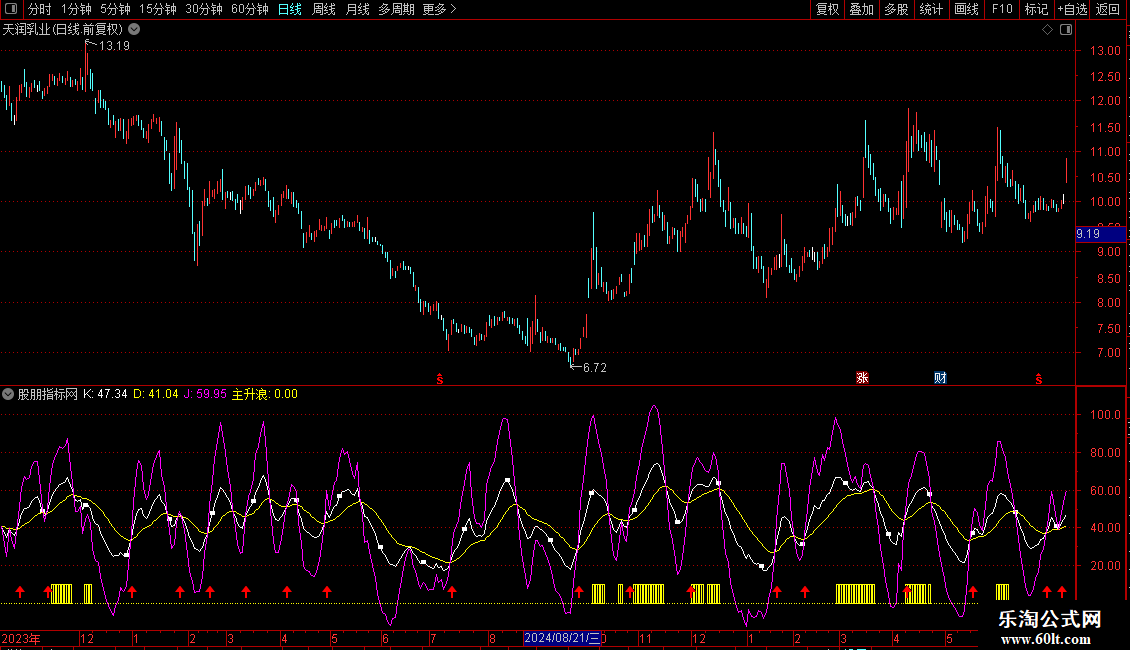Click the 复权 adjustment button

pyautogui.click(x=827, y=9)
